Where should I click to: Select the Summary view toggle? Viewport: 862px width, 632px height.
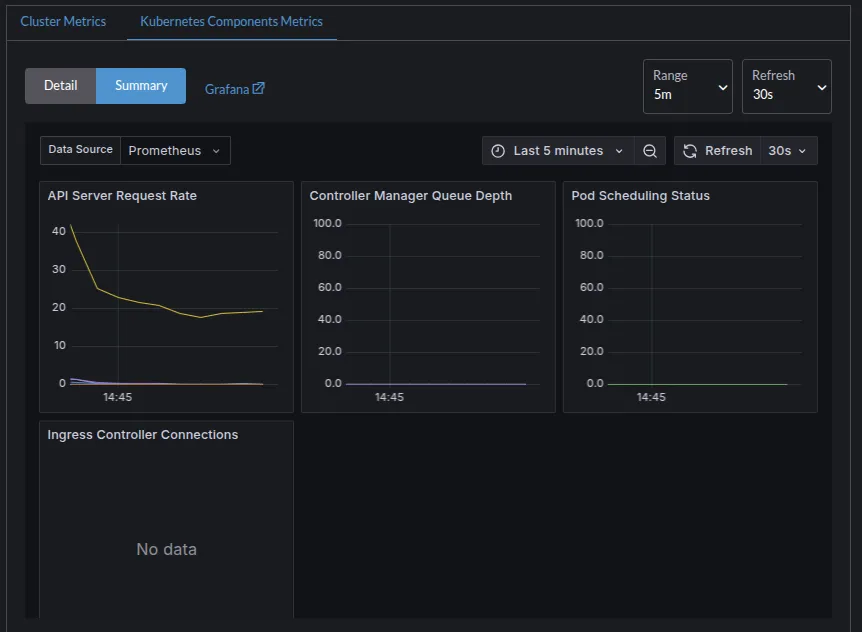pos(141,86)
